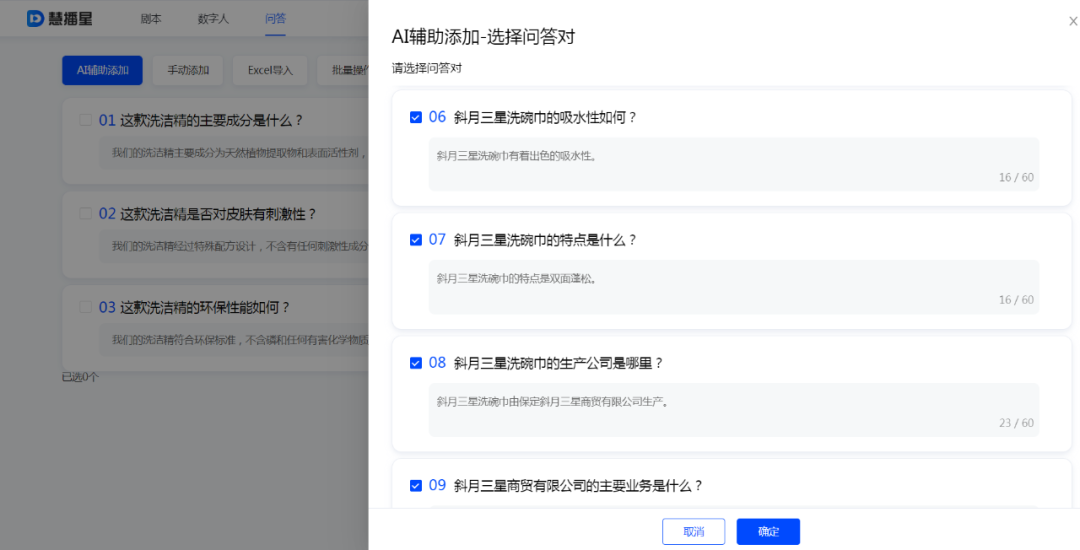Uncheck question 07 about 特点
Viewport: 1080px width, 550px height.
click(x=416, y=240)
